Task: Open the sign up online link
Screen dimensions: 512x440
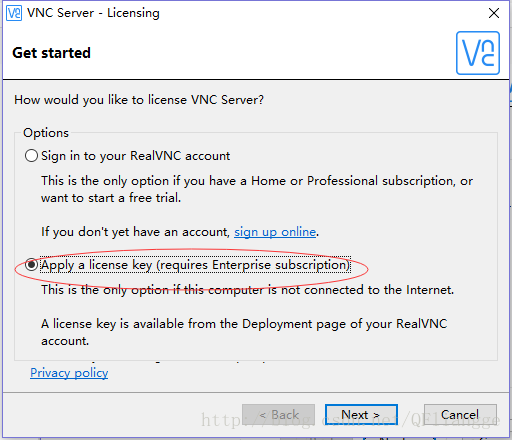Action: point(275,232)
